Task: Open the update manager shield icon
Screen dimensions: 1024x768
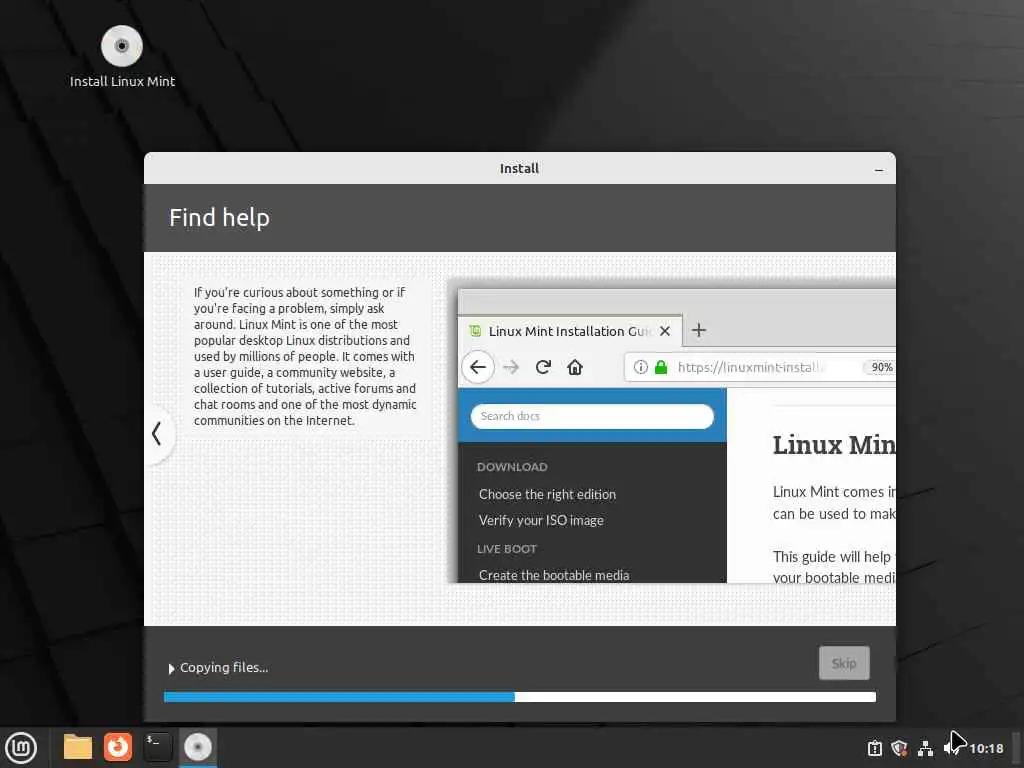Action: (x=900, y=748)
